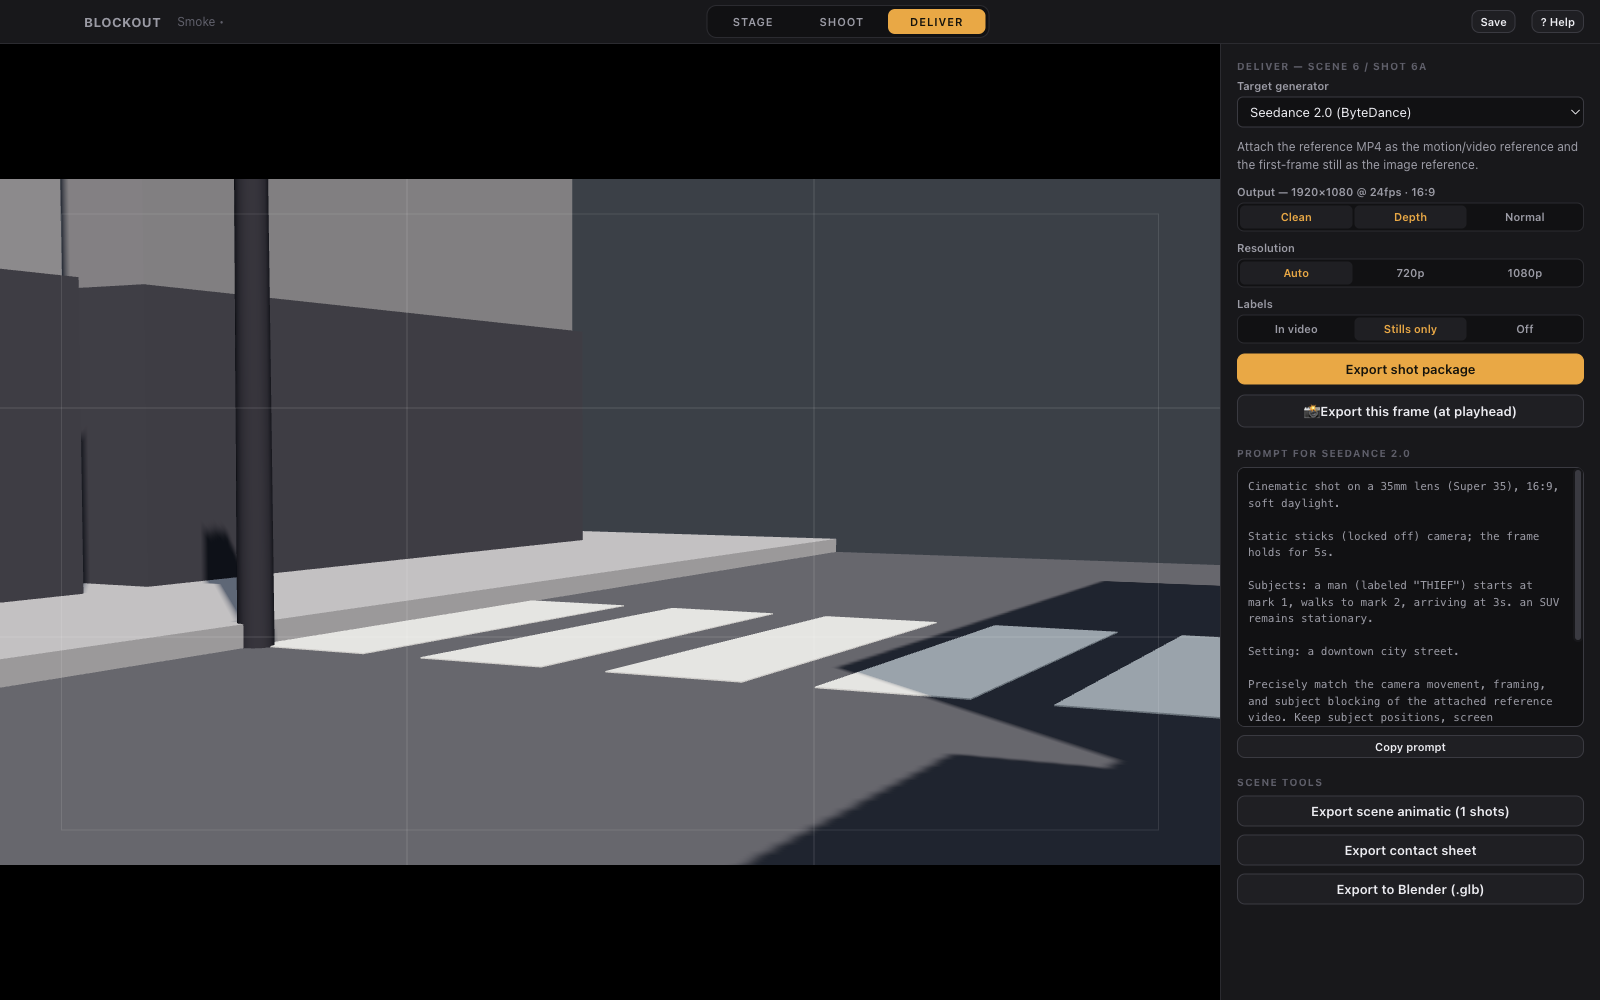Set labels to In video
The height and width of the screenshot is (1000, 1600).
click(1296, 329)
